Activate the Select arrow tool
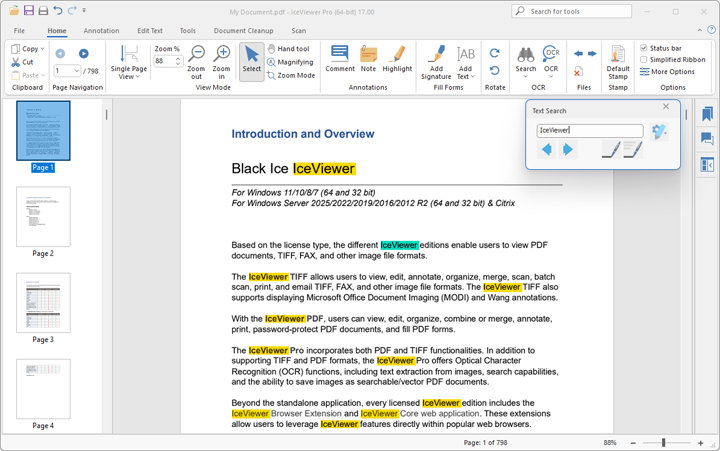The height and width of the screenshot is (451, 720). click(252, 62)
